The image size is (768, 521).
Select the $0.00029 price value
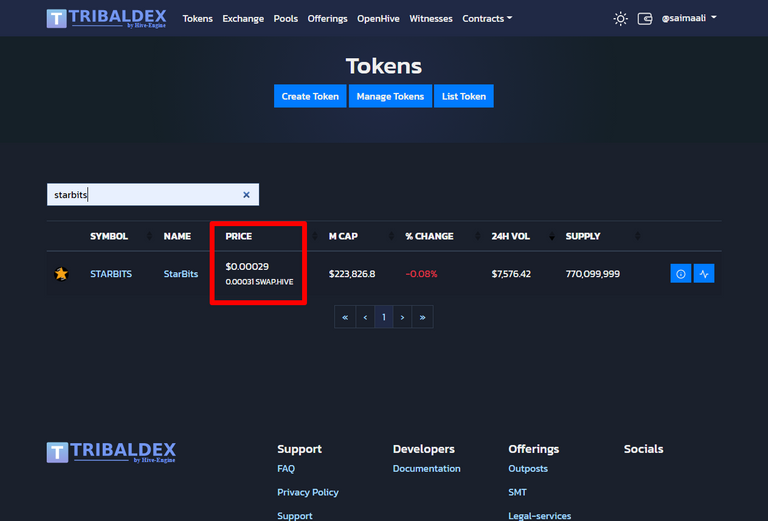pos(247,266)
